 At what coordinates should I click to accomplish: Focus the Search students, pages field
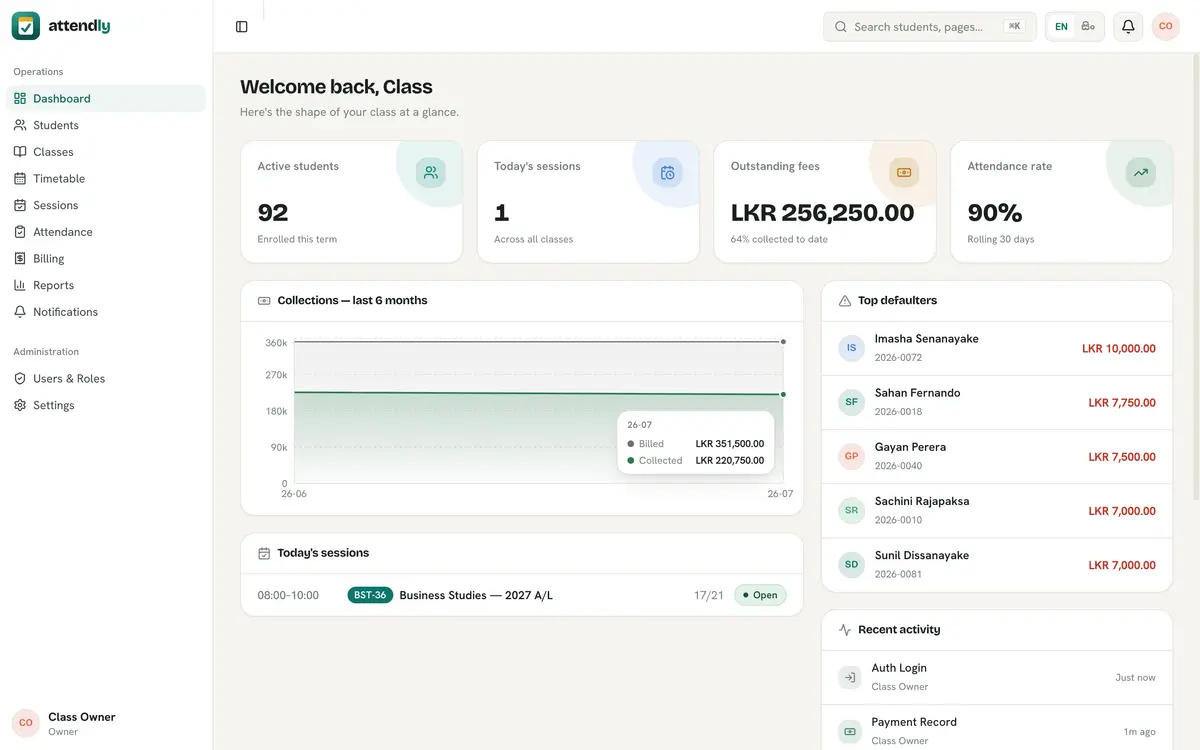(x=930, y=27)
